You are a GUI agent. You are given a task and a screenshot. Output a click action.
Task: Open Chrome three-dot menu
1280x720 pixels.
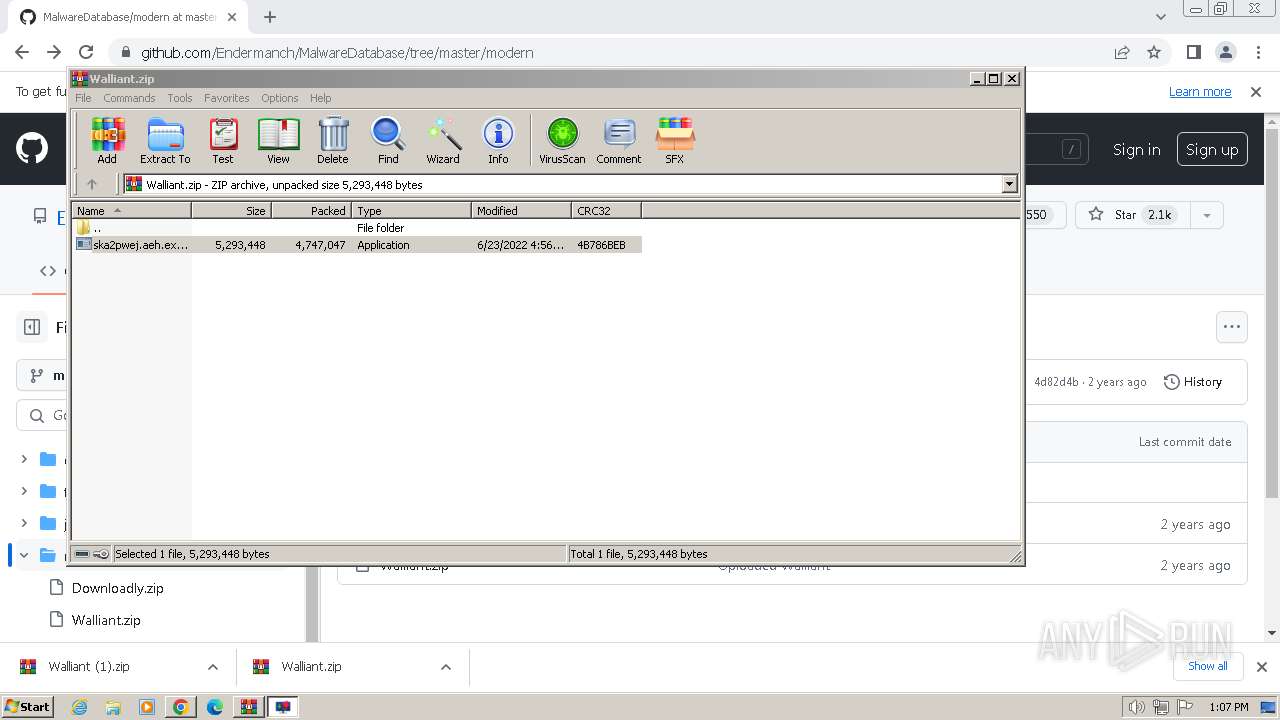pyautogui.click(x=1257, y=52)
